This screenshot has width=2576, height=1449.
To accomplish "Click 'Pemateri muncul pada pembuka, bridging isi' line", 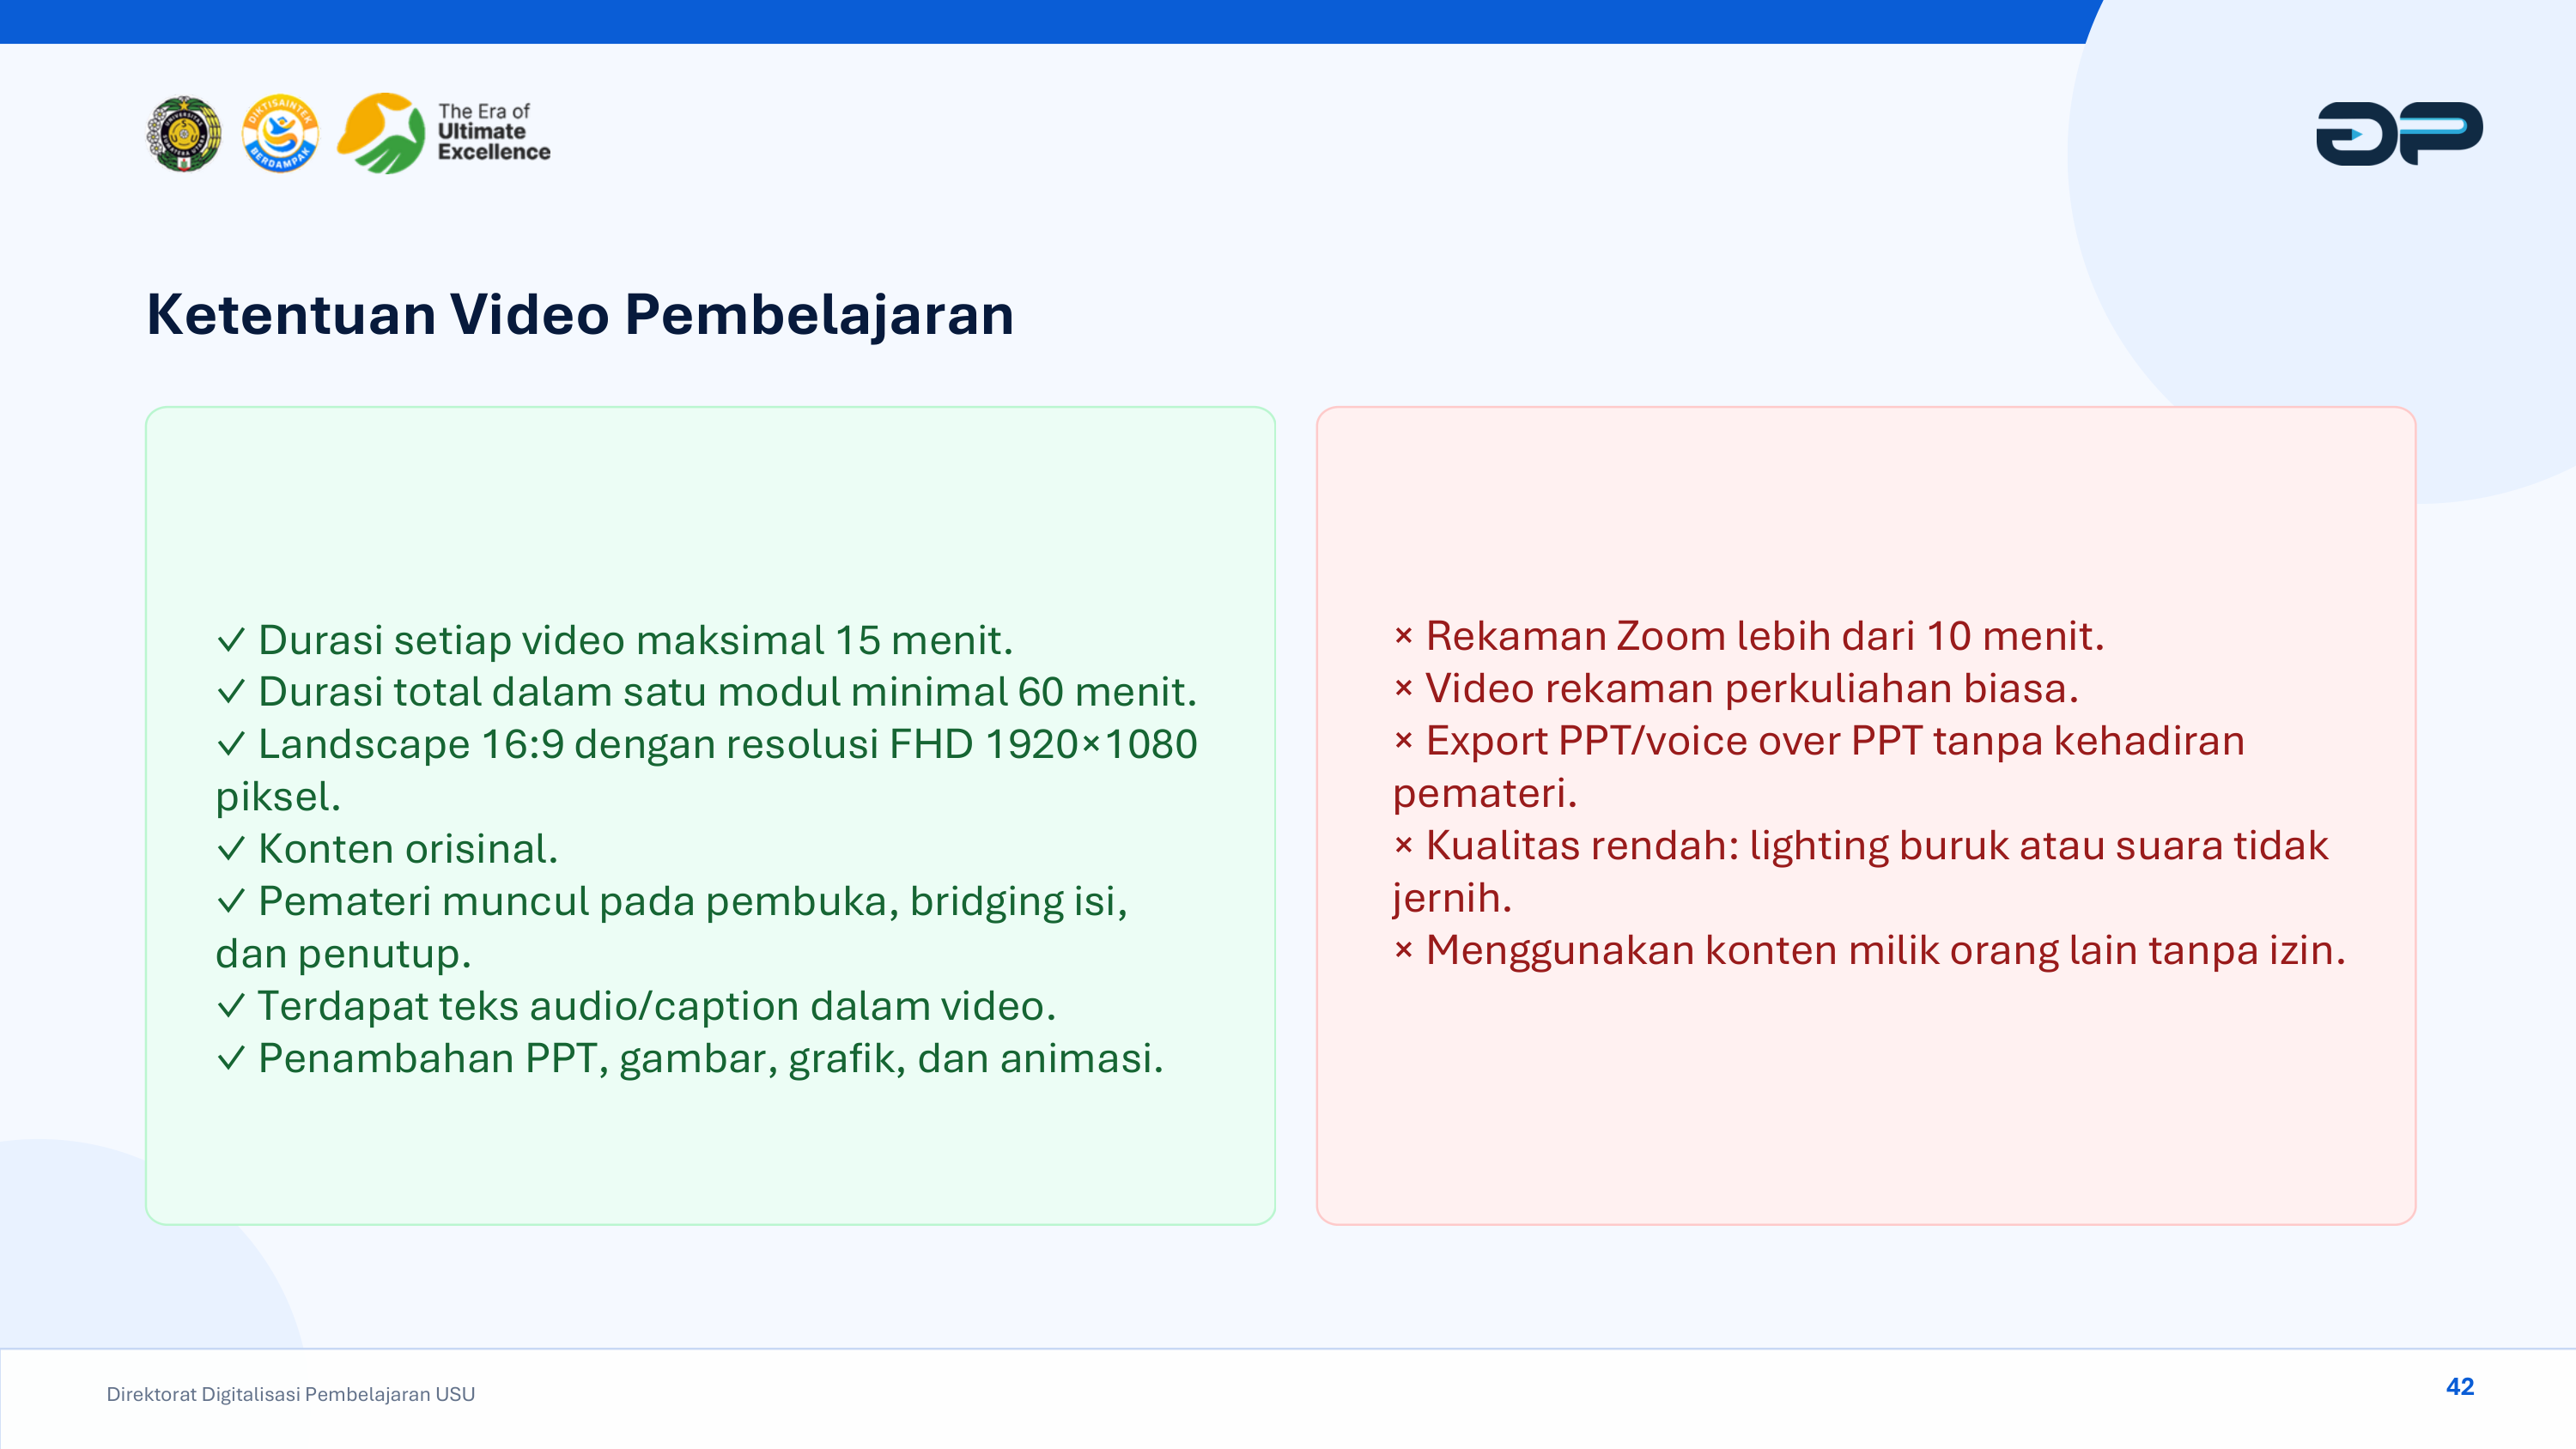I will coord(672,901).
